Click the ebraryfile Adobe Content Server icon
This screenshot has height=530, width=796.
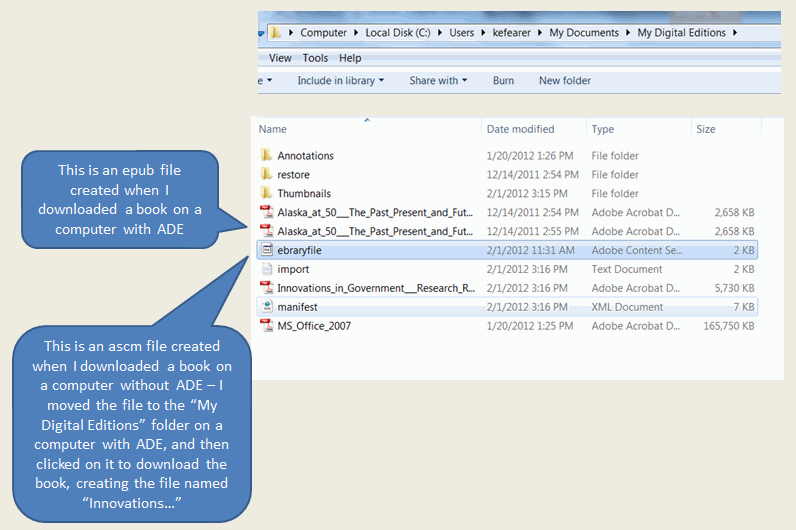[x=266, y=250]
